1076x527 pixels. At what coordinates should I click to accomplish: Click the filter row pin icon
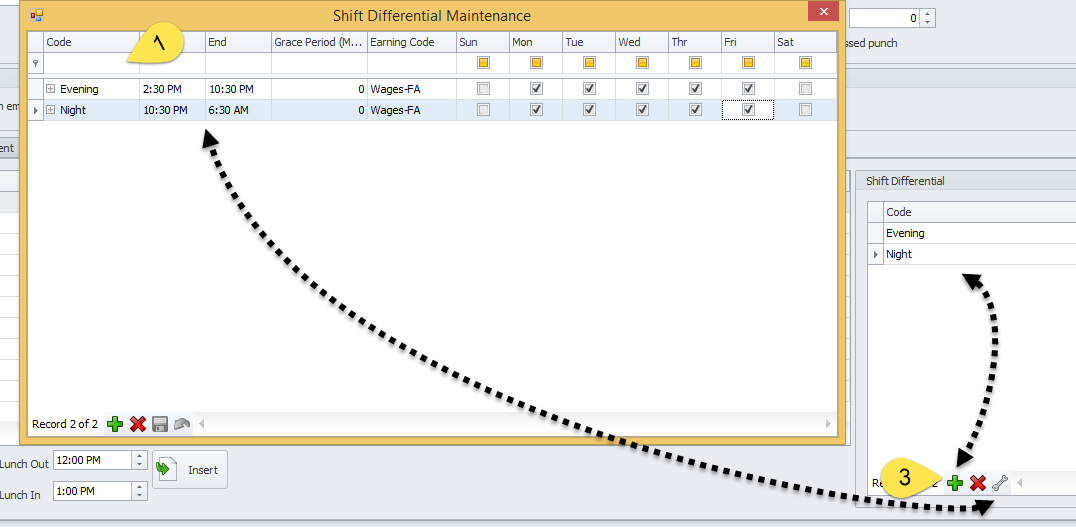(36, 63)
